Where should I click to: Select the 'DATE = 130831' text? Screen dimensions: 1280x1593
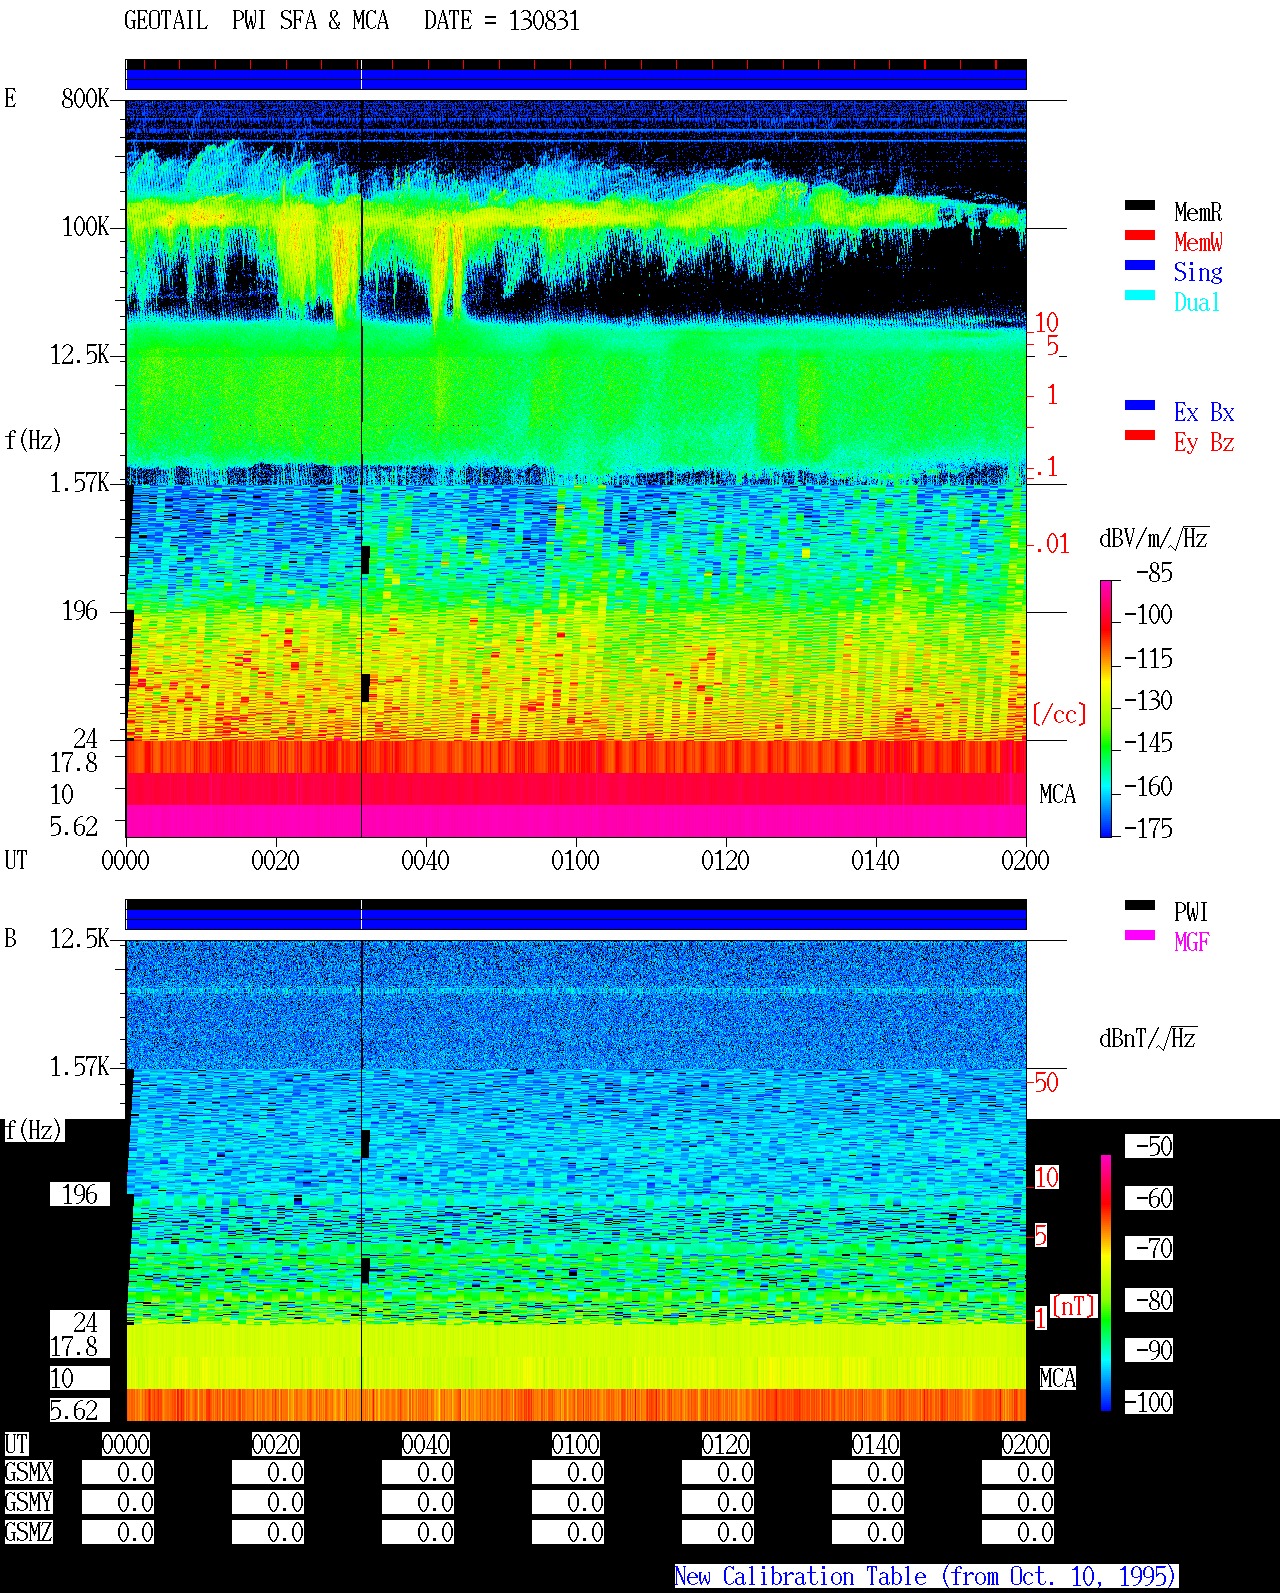tap(502, 21)
